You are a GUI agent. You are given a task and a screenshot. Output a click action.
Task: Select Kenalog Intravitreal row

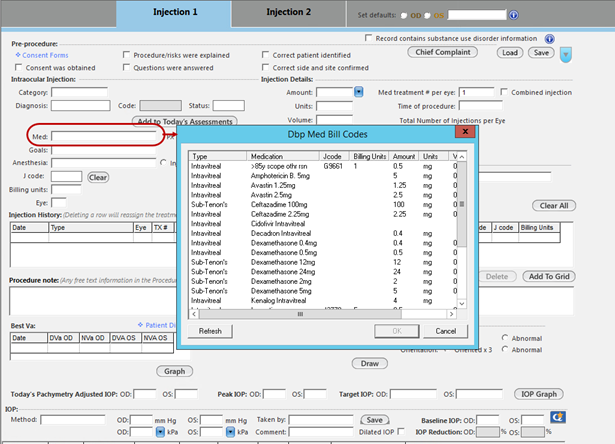pos(324,300)
